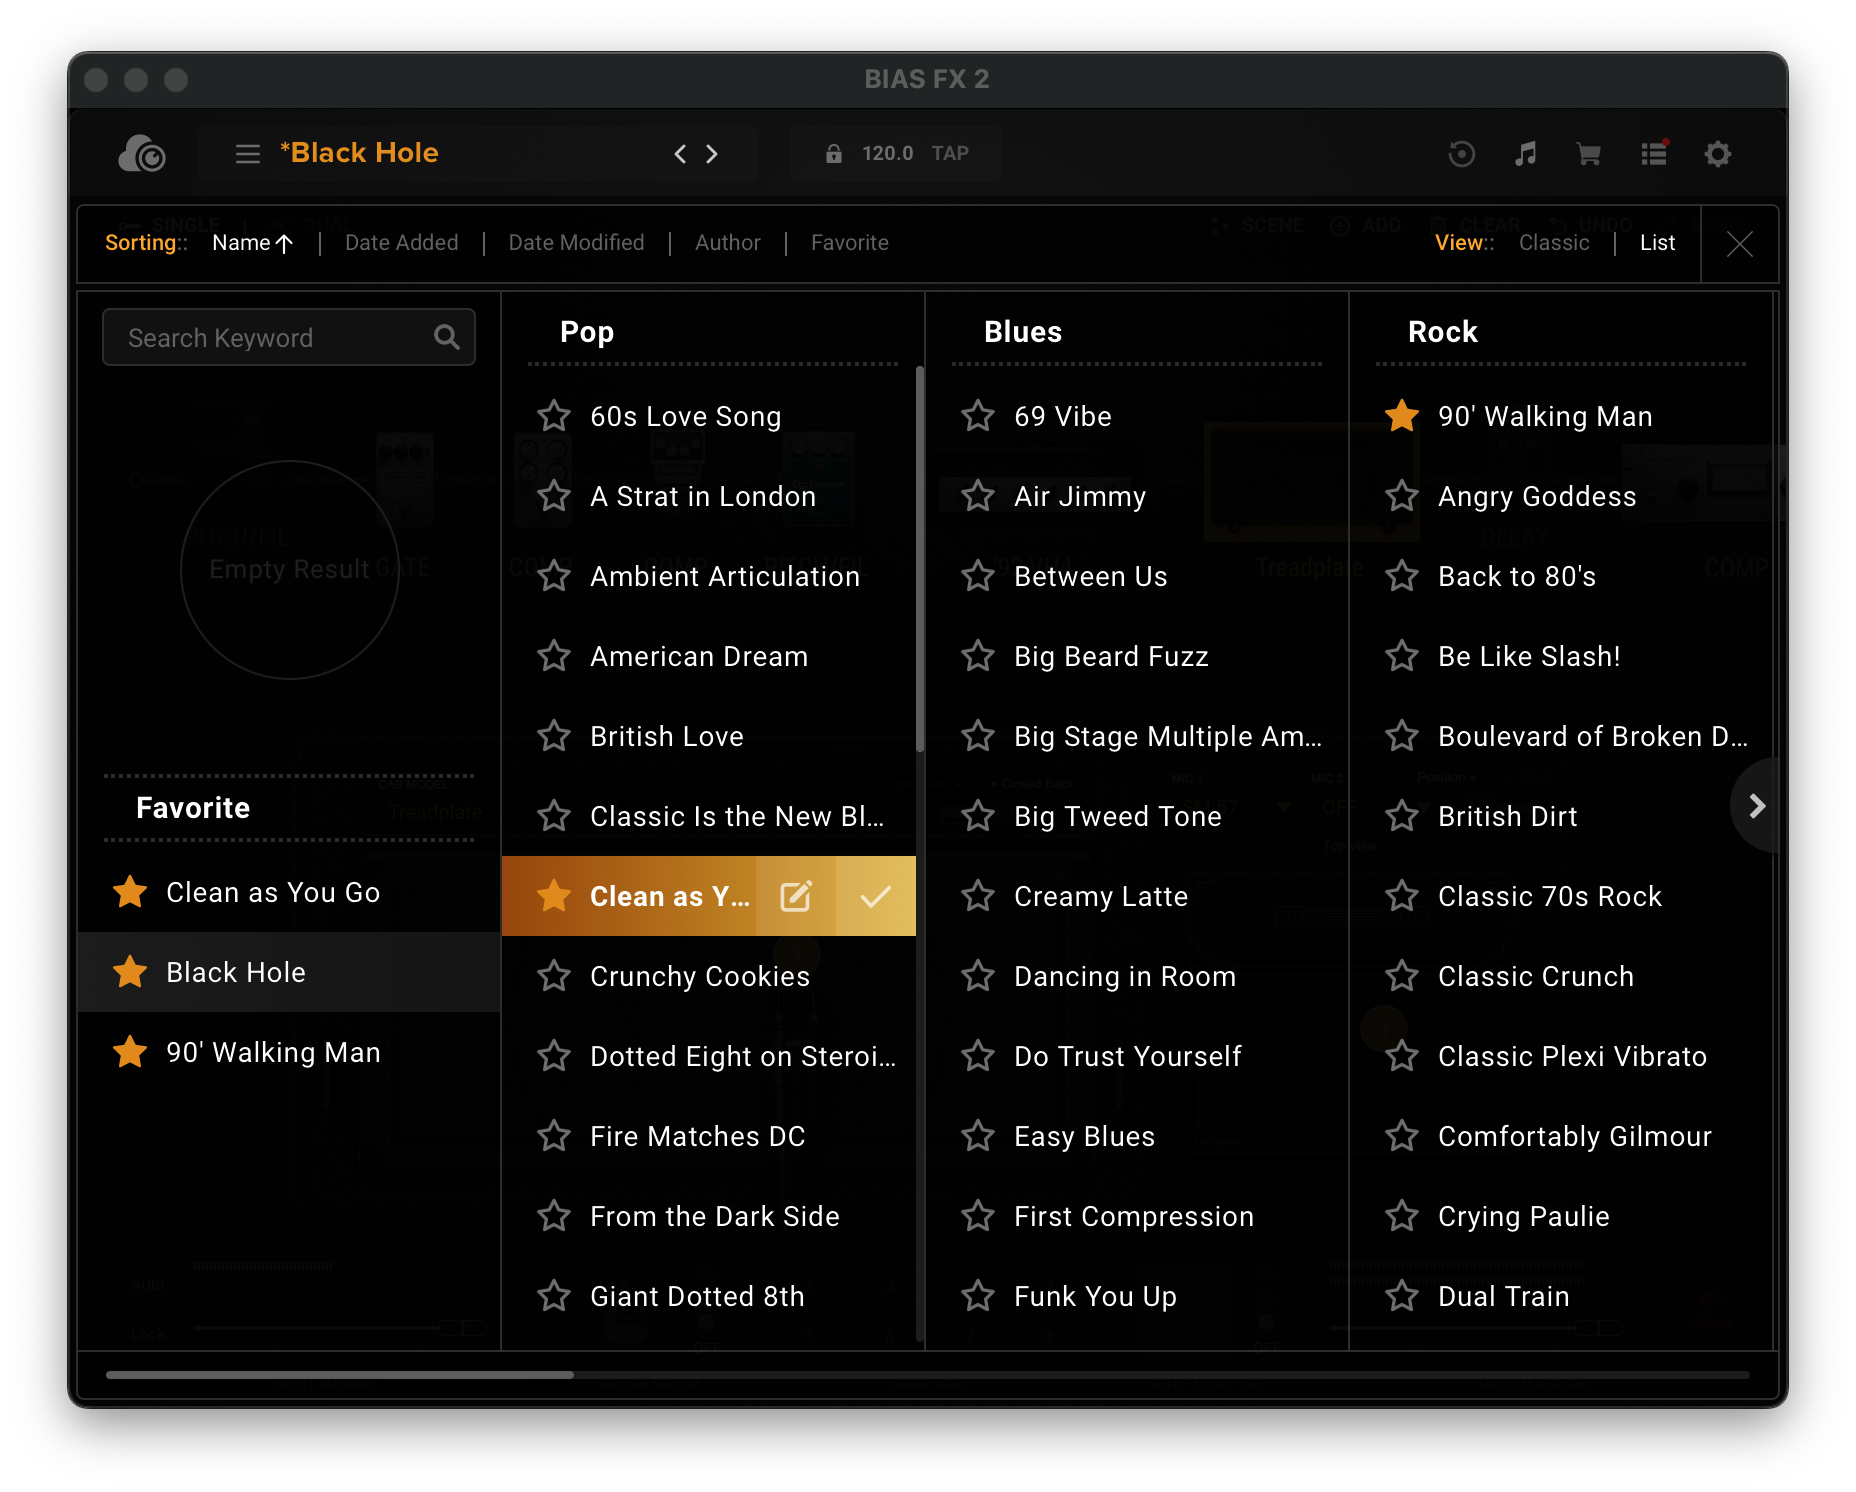Load Dual Train preset
1856x1492 pixels.
[x=1561, y=1296]
